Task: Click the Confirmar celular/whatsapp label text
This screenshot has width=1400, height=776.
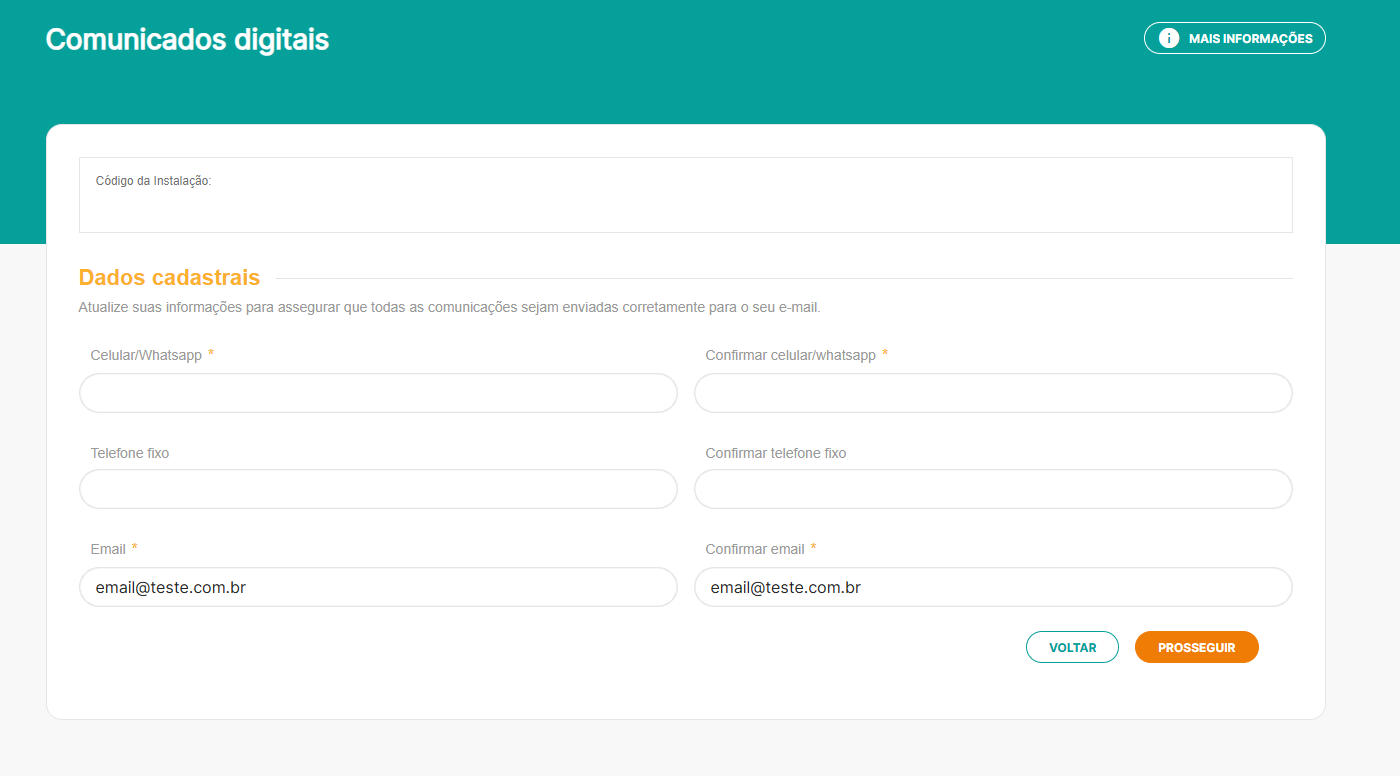Action: [x=790, y=355]
